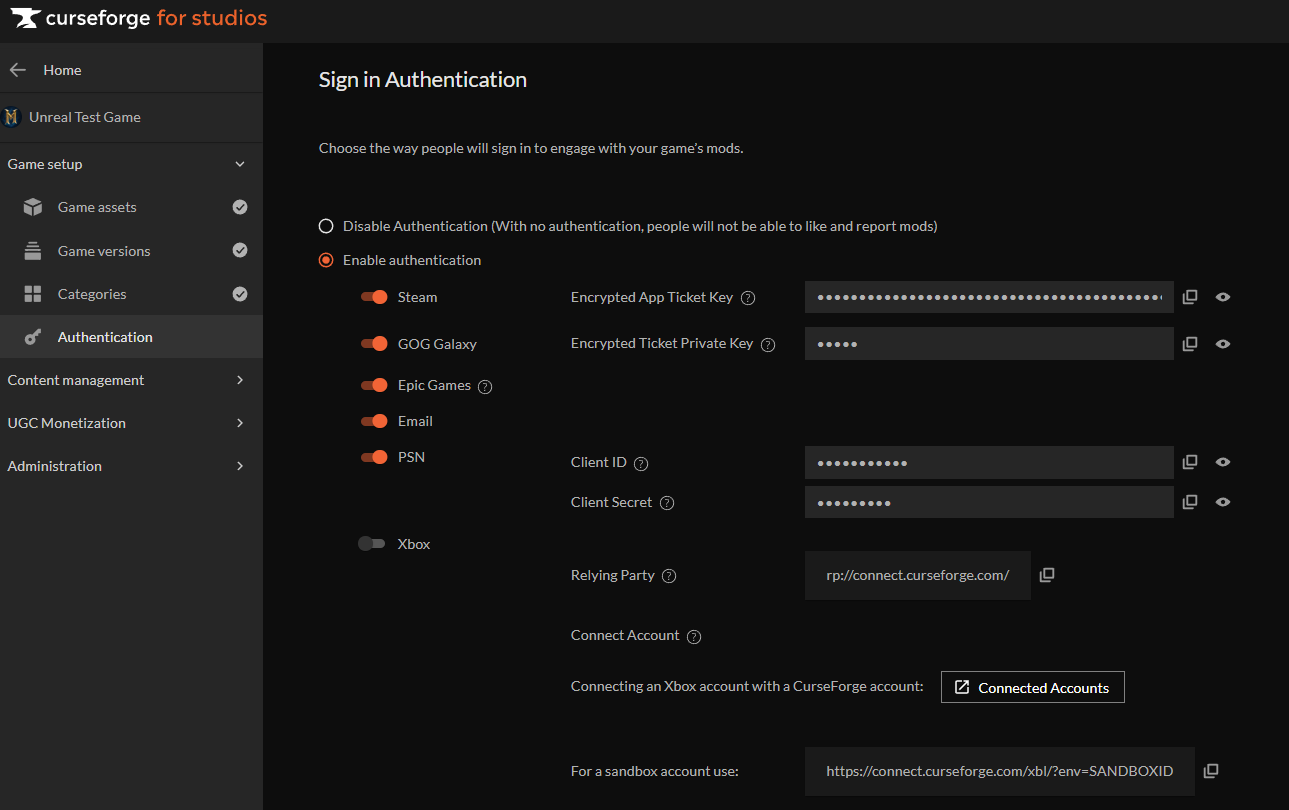The image size is (1289, 810).
Task: Open Authentication in sidebar
Action: click(x=131, y=337)
